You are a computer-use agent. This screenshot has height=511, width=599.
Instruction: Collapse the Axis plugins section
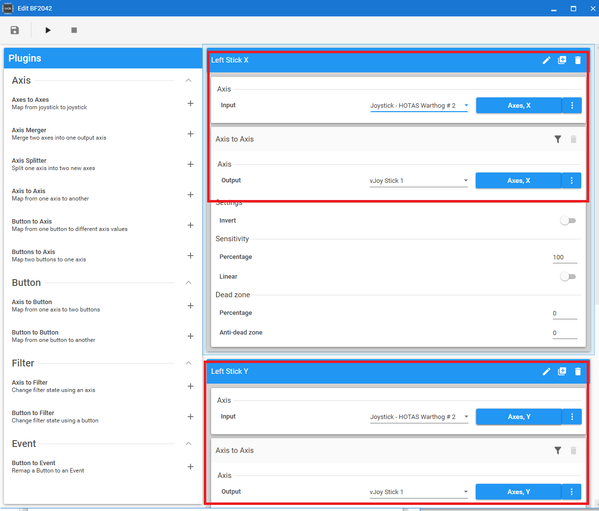tap(188, 80)
